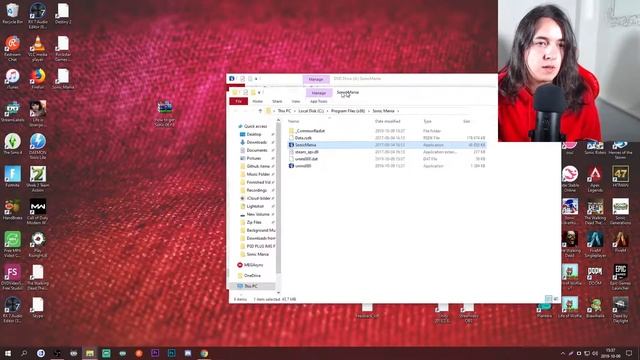The width and height of the screenshot is (640, 360).
Task: Open MEGAsync in the navigation pane
Action: point(253,265)
